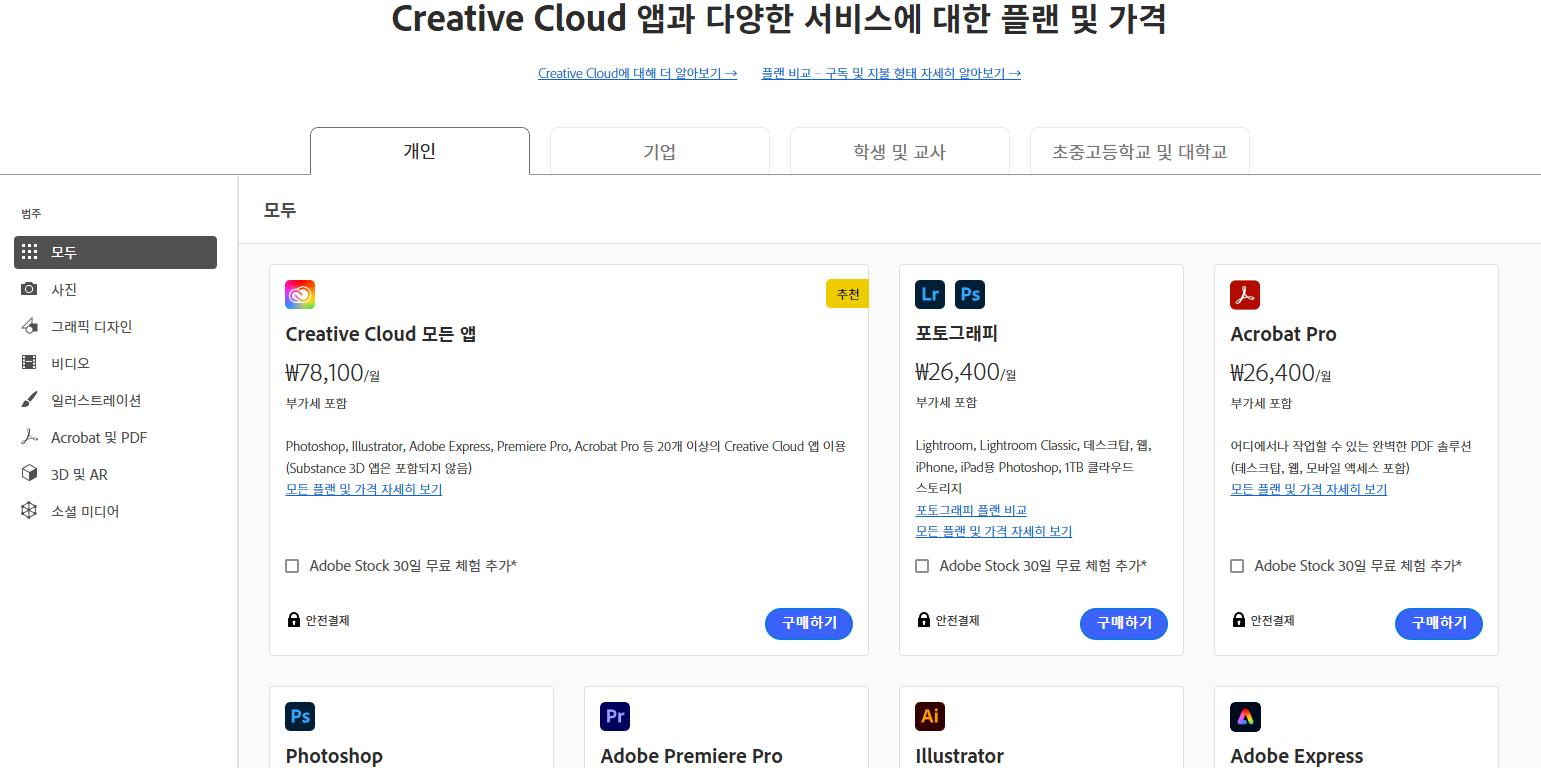Viewport: 1541px width, 768px height.
Task: Click 안전결제 text in Creative Cloud 모든 앱 card
Action: pos(328,620)
